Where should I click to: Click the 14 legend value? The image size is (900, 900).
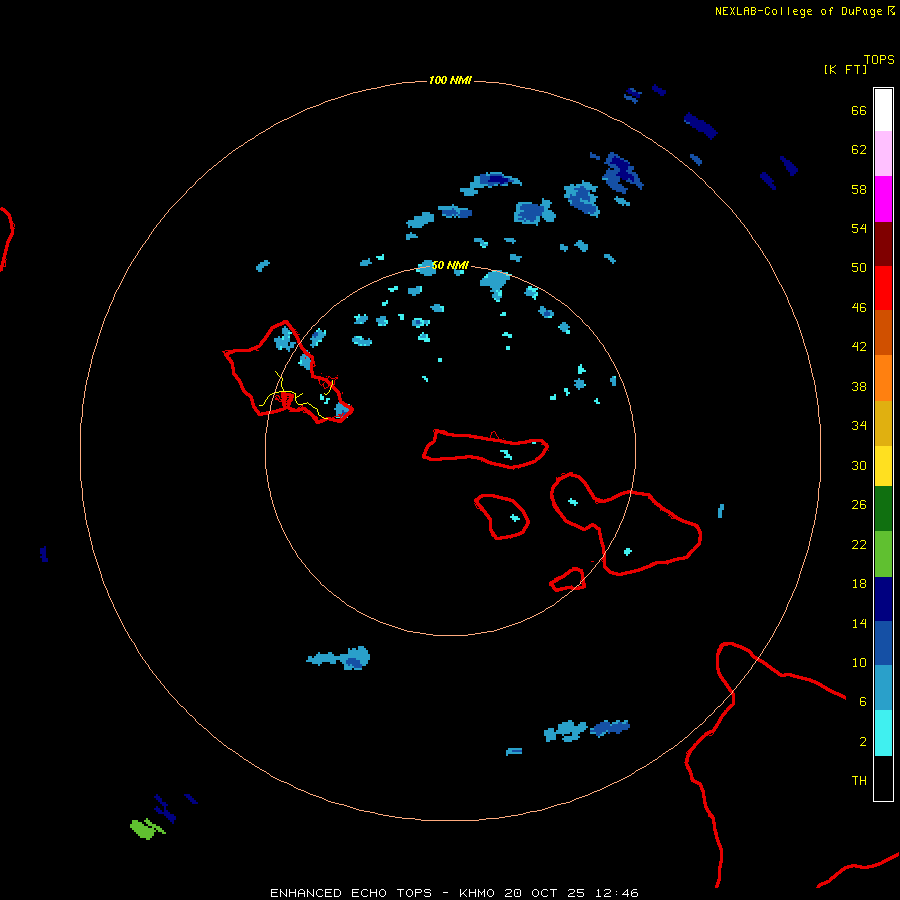point(859,623)
